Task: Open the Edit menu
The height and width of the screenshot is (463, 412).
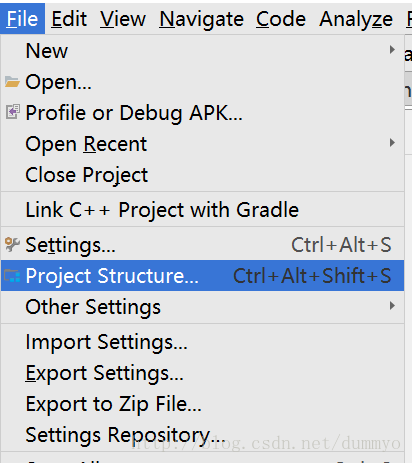Action: (x=69, y=19)
